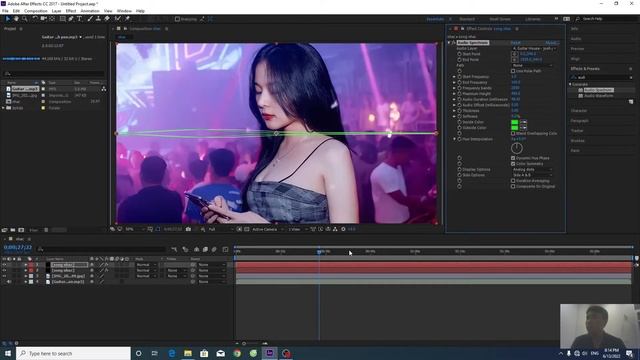Select the Clone Stamp tool
Screen dimensions: 640x360
coord(98,19)
